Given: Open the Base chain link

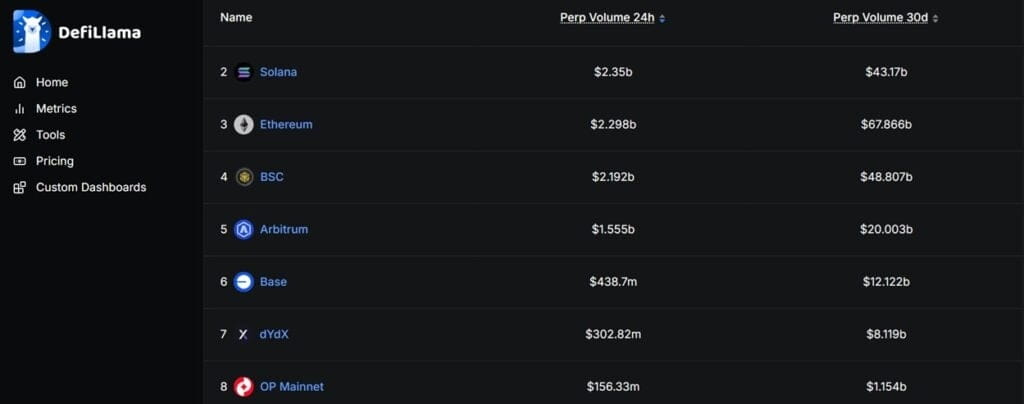Looking at the screenshot, I should click(x=273, y=282).
